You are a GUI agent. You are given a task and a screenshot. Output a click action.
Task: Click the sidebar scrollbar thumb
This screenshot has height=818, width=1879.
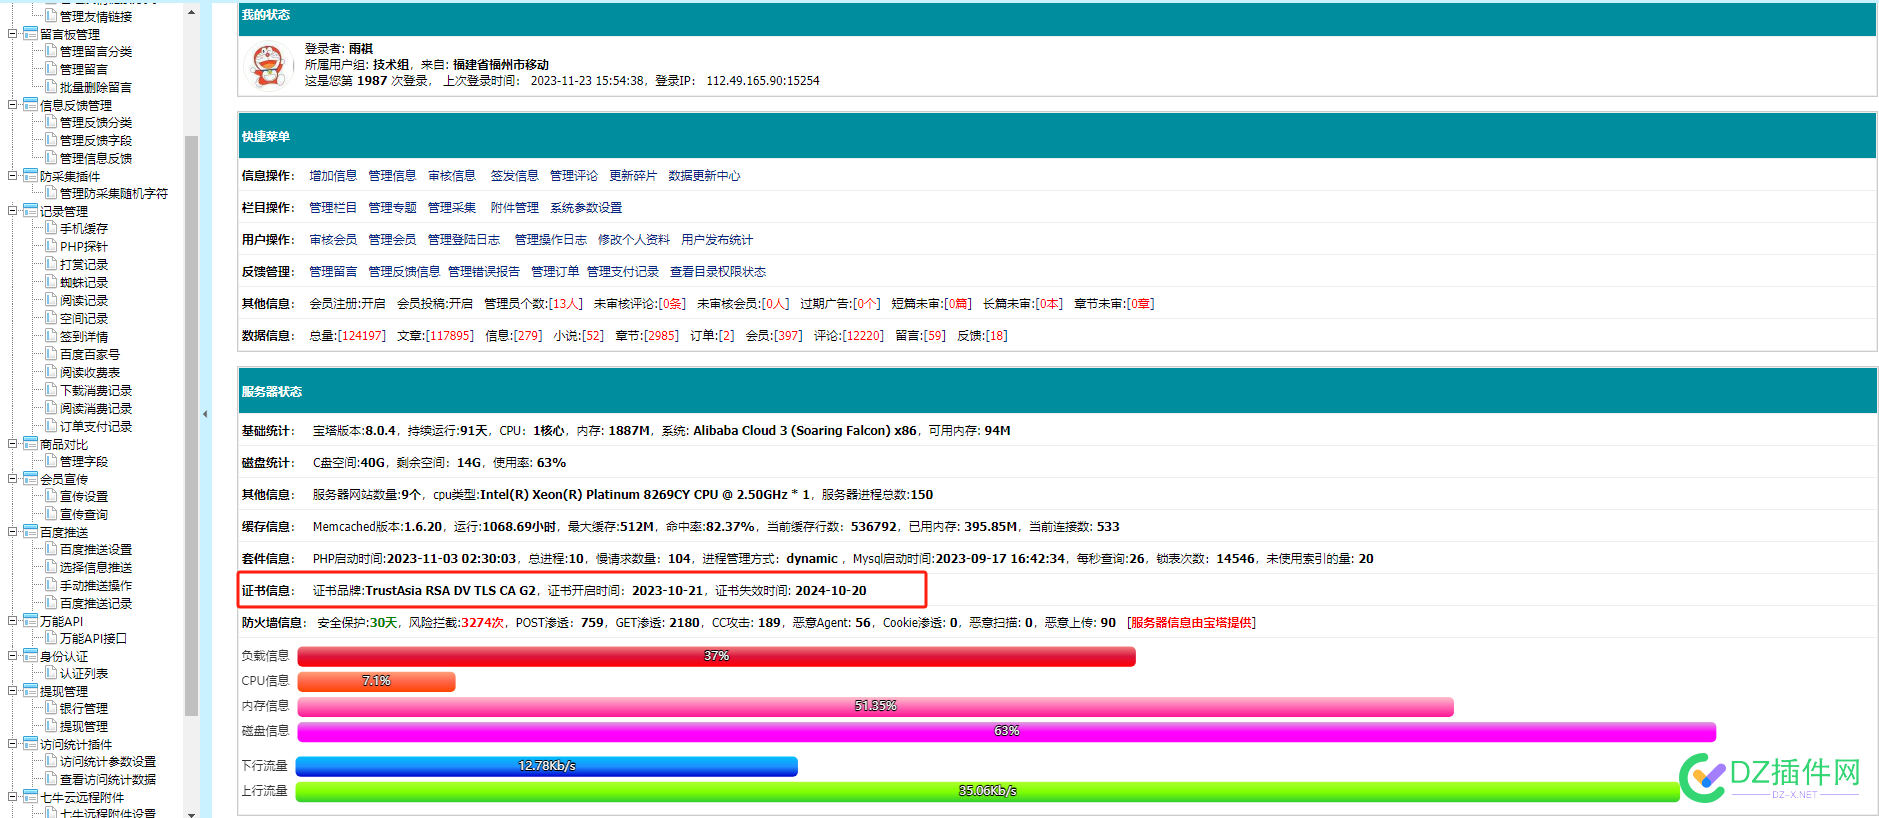pos(191,425)
